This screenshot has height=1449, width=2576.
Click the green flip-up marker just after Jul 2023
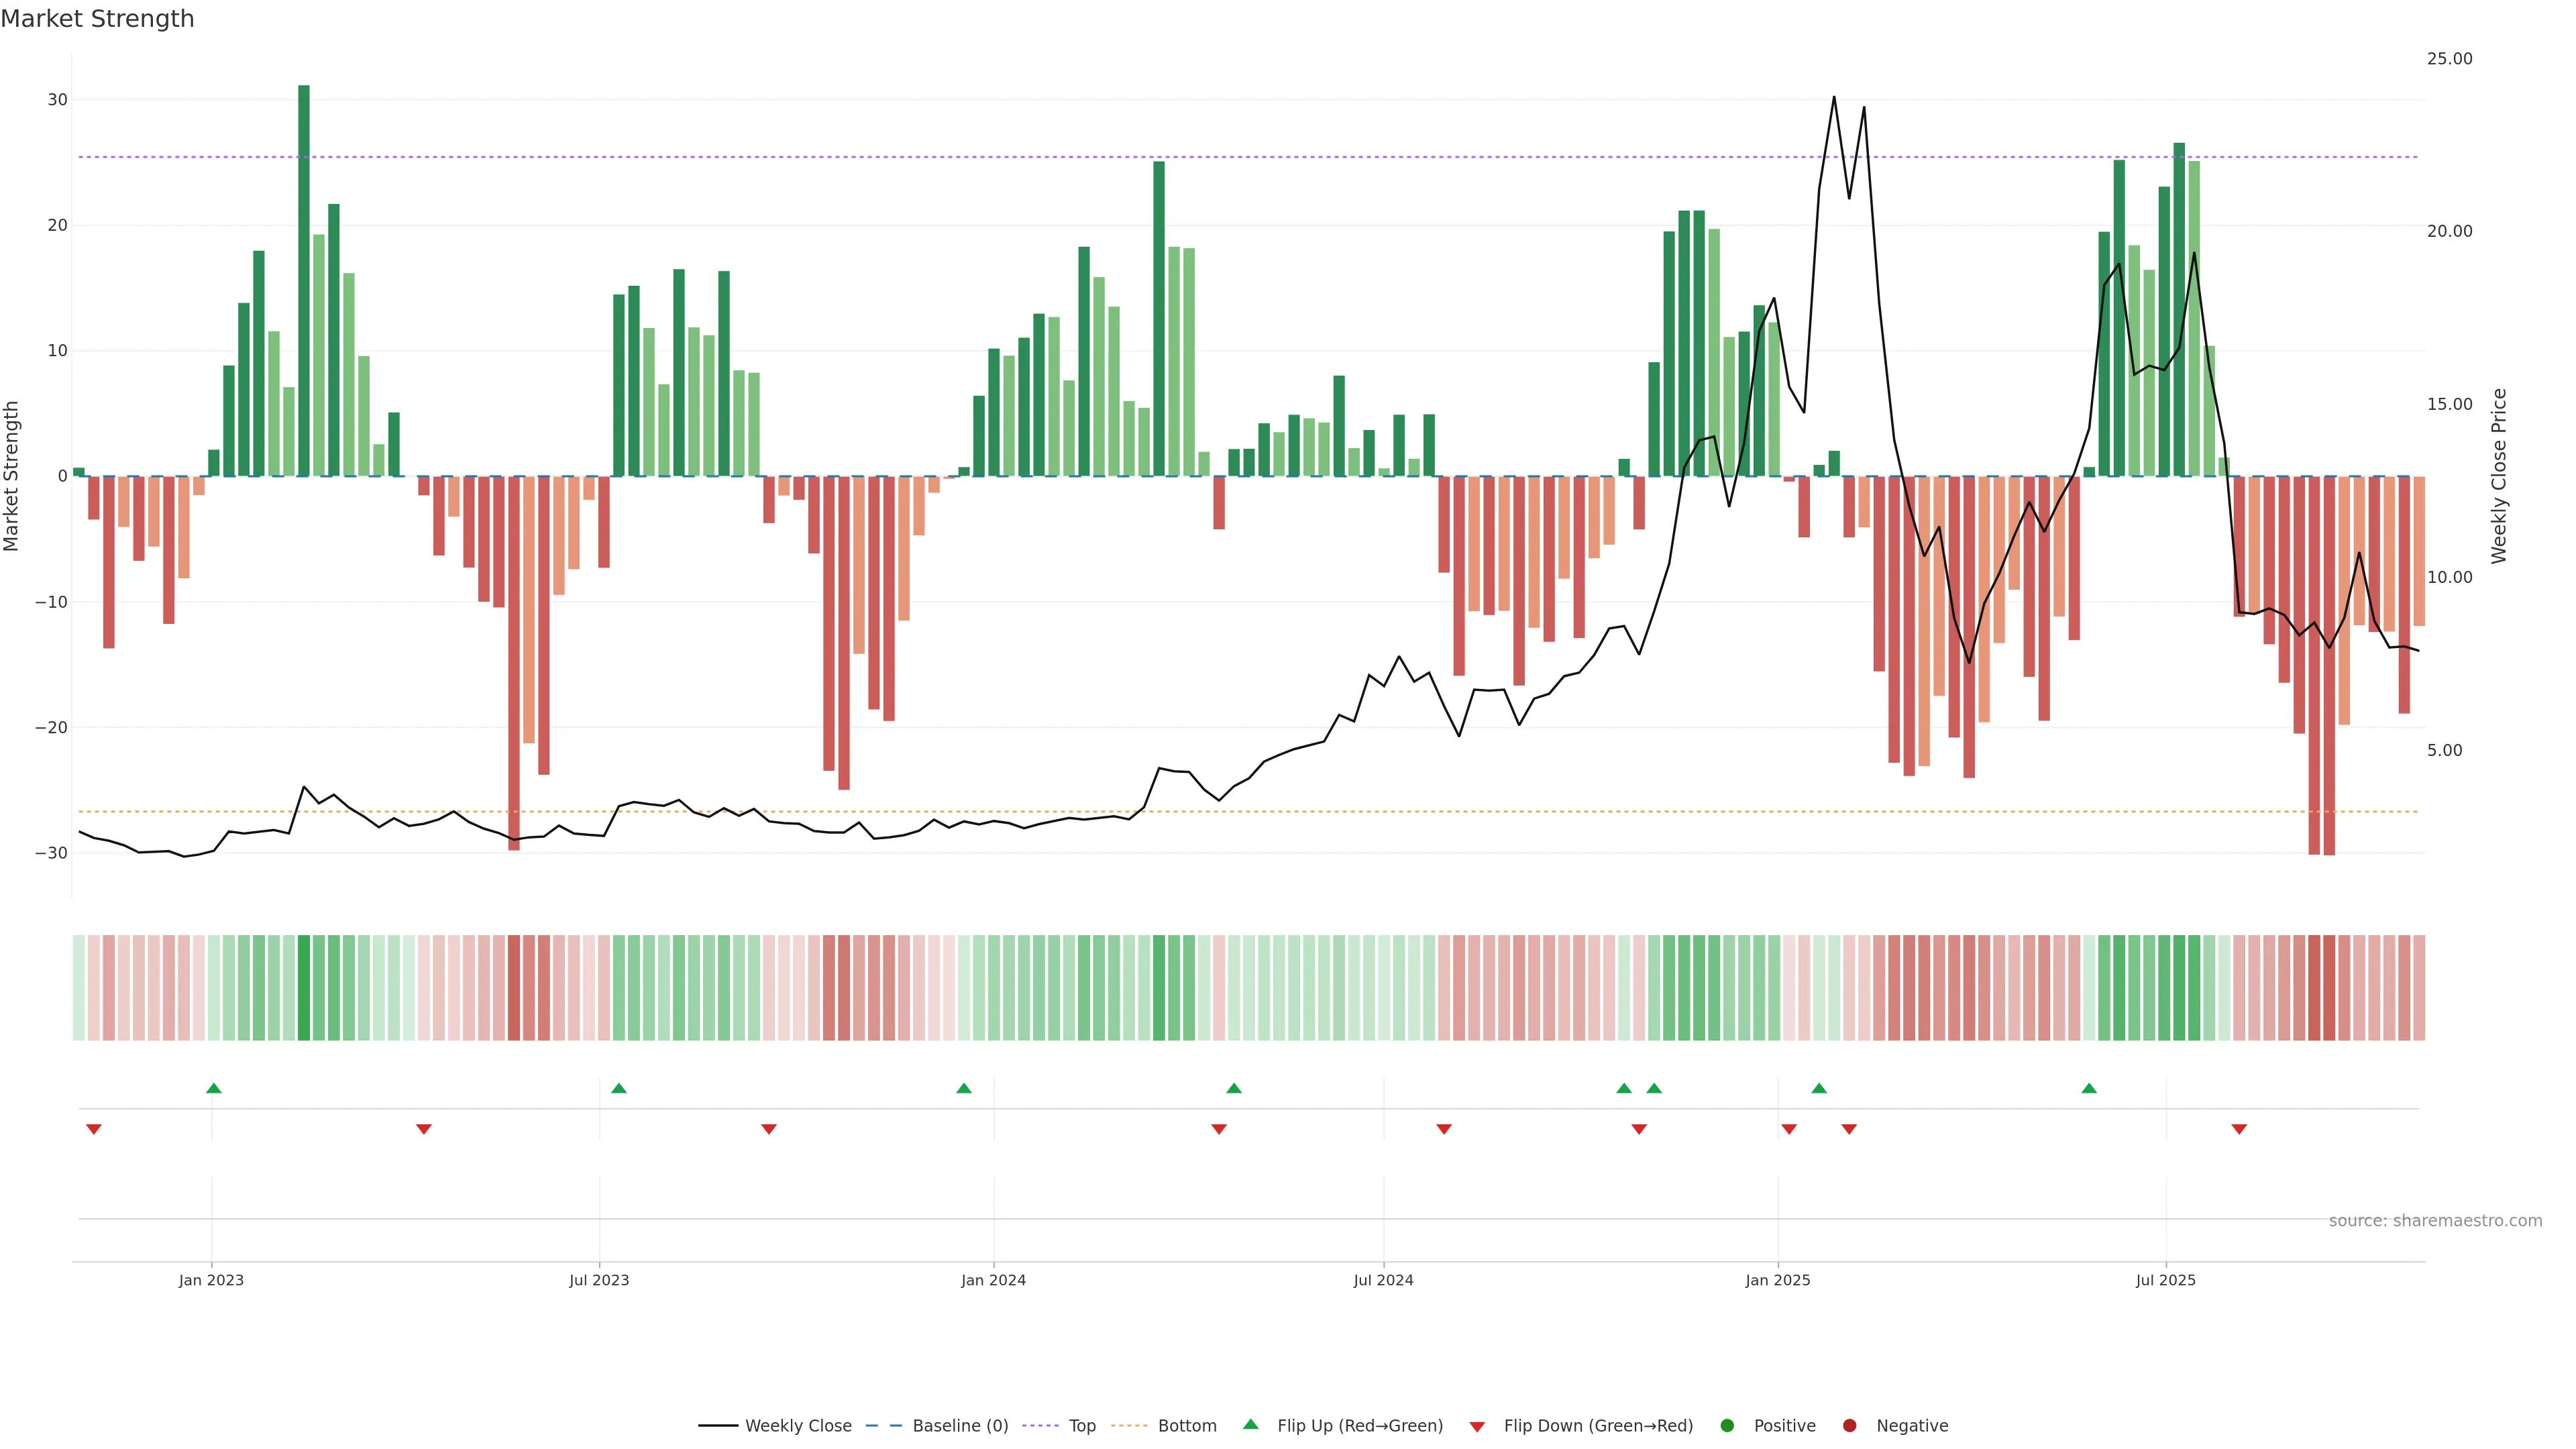click(619, 1088)
